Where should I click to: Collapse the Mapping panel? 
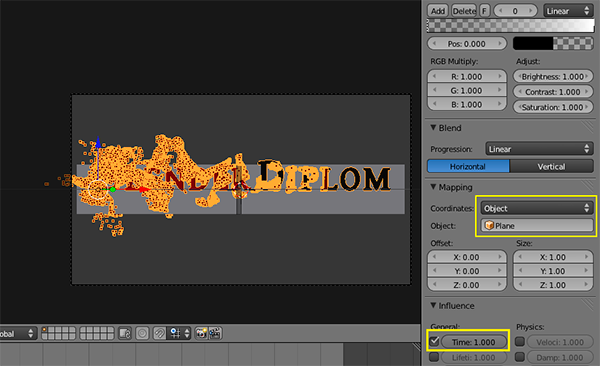point(433,187)
